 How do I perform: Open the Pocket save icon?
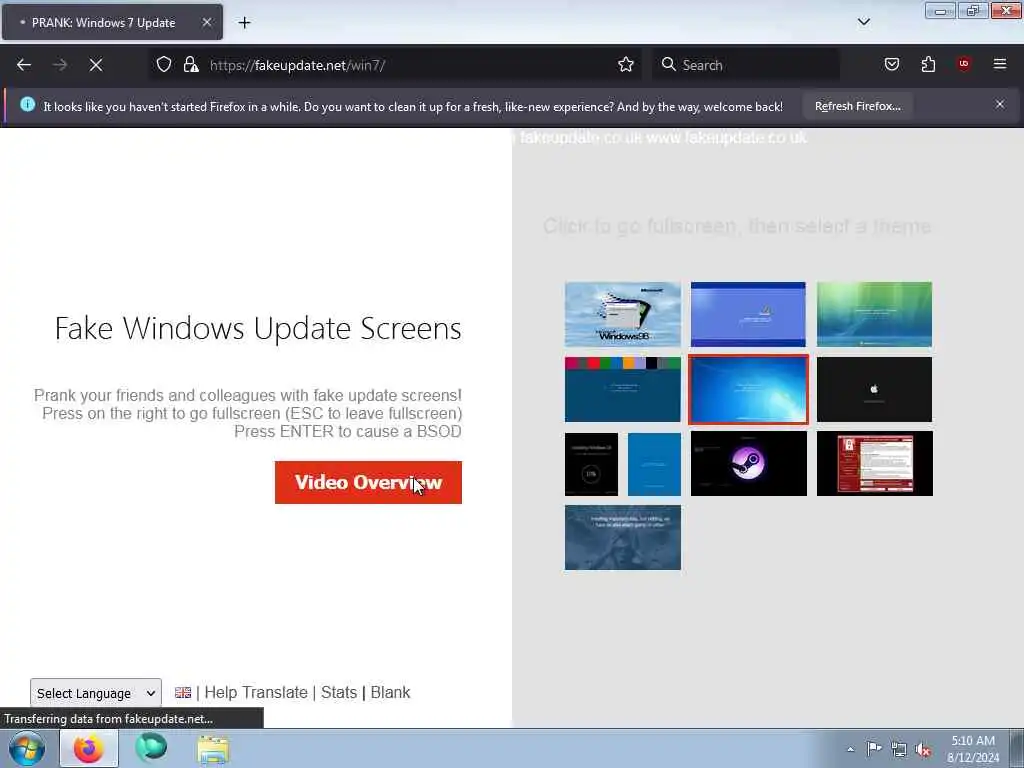coord(891,64)
